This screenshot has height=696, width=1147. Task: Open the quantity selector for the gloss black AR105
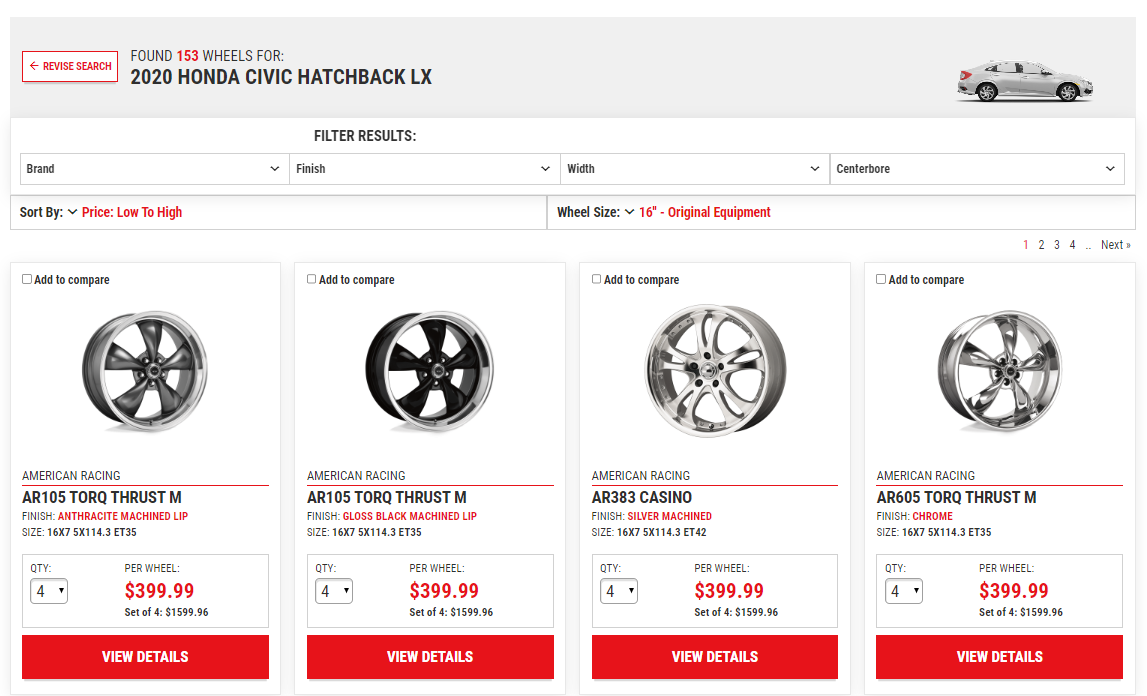[x=334, y=591]
